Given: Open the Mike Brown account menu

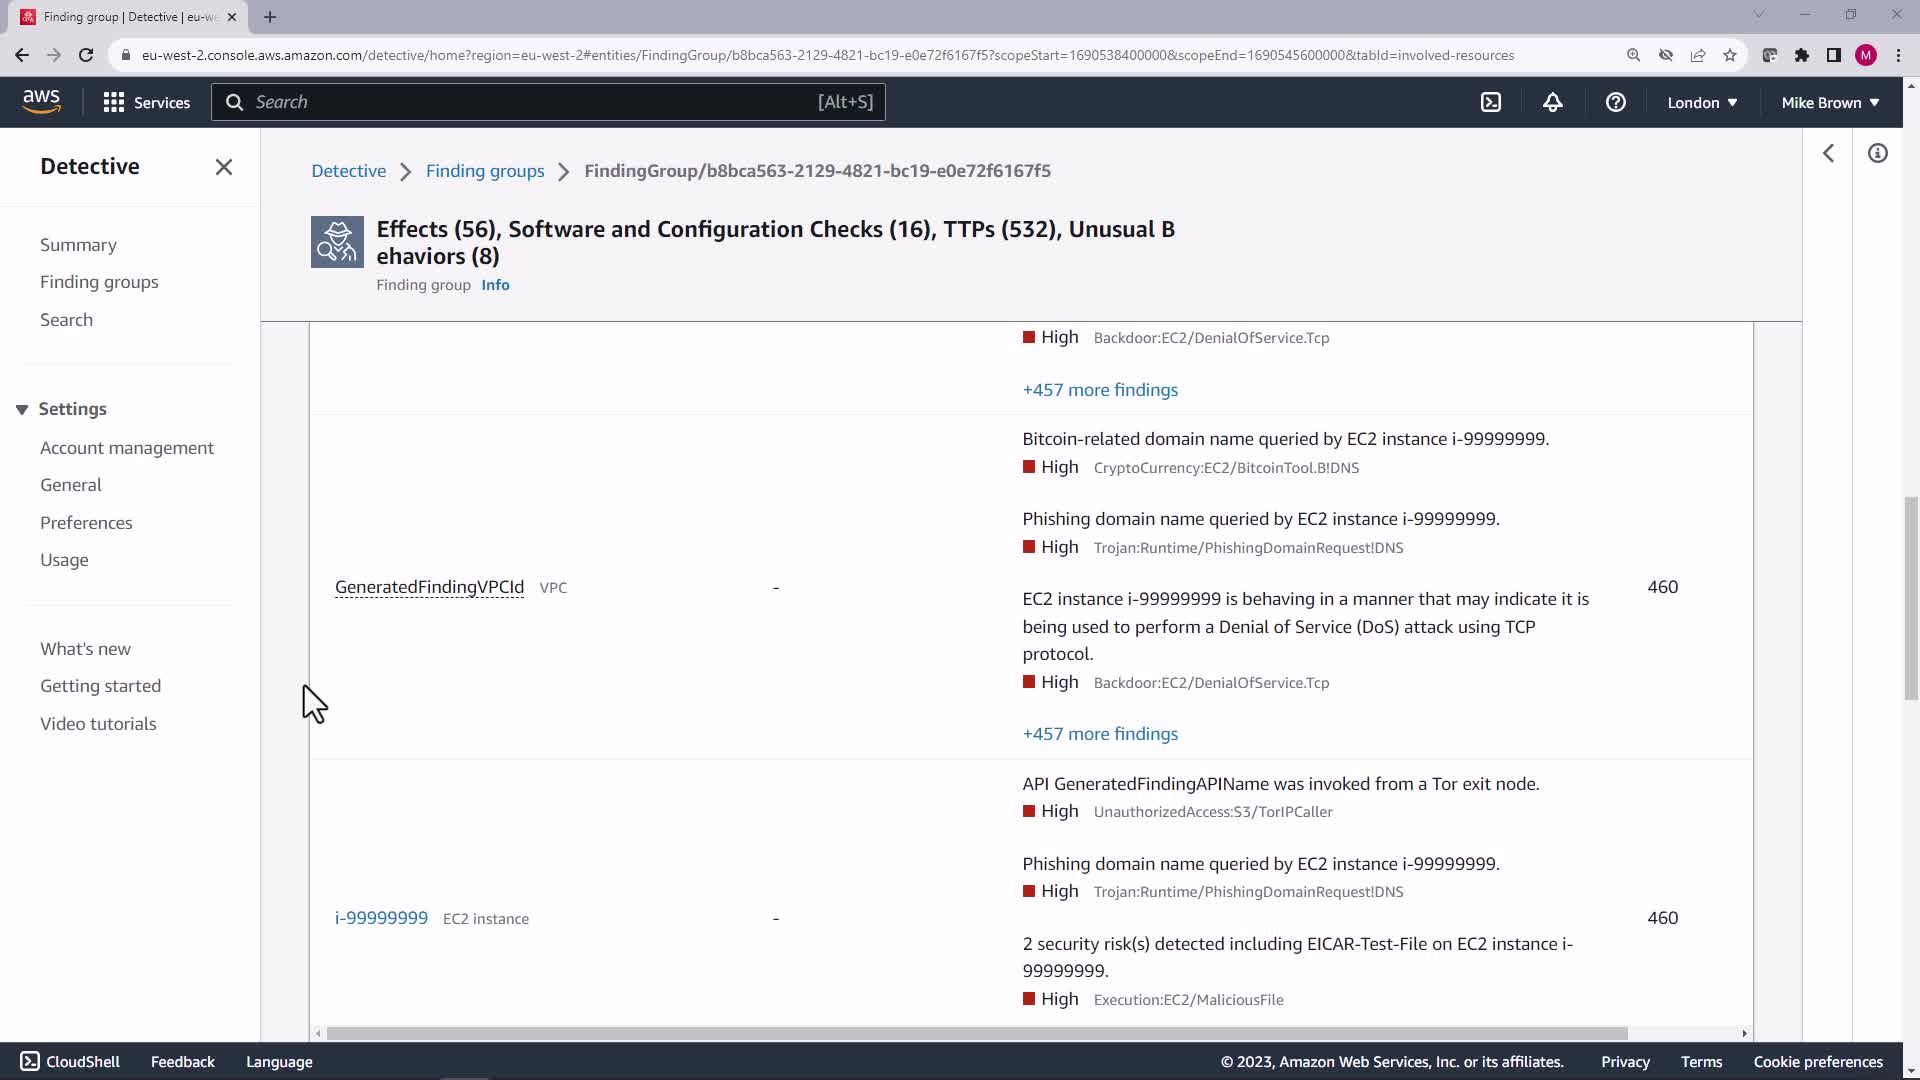Looking at the screenshot, I should (x=1830, y=102).
